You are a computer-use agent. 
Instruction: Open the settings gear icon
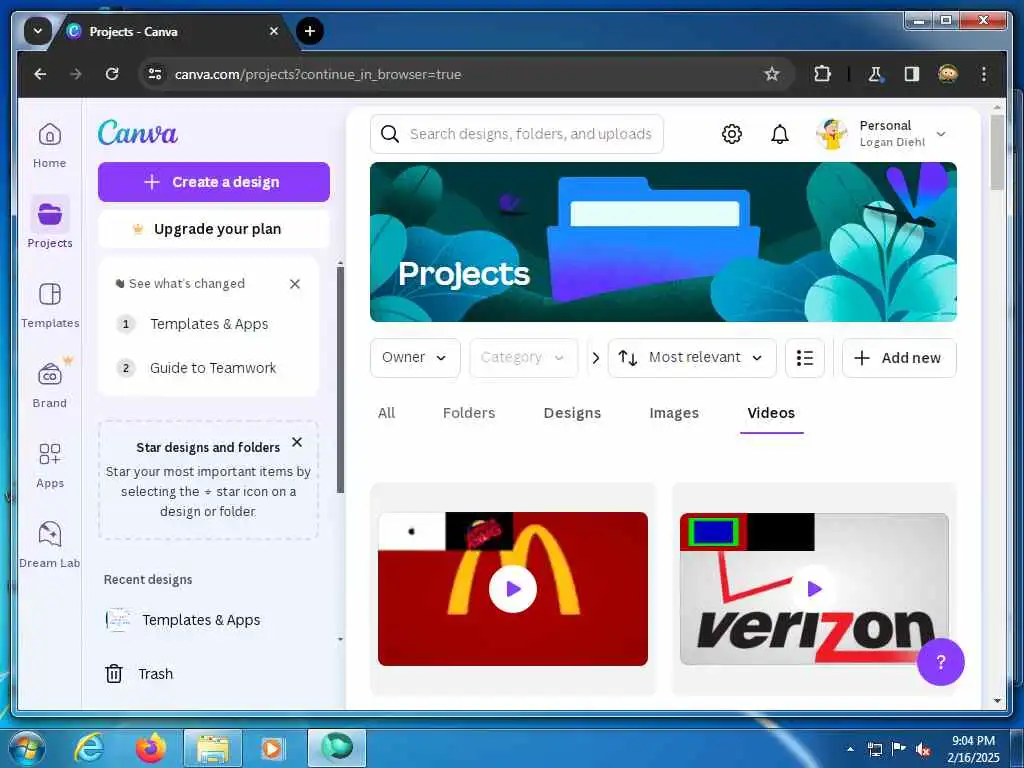(x=731, y=134)
